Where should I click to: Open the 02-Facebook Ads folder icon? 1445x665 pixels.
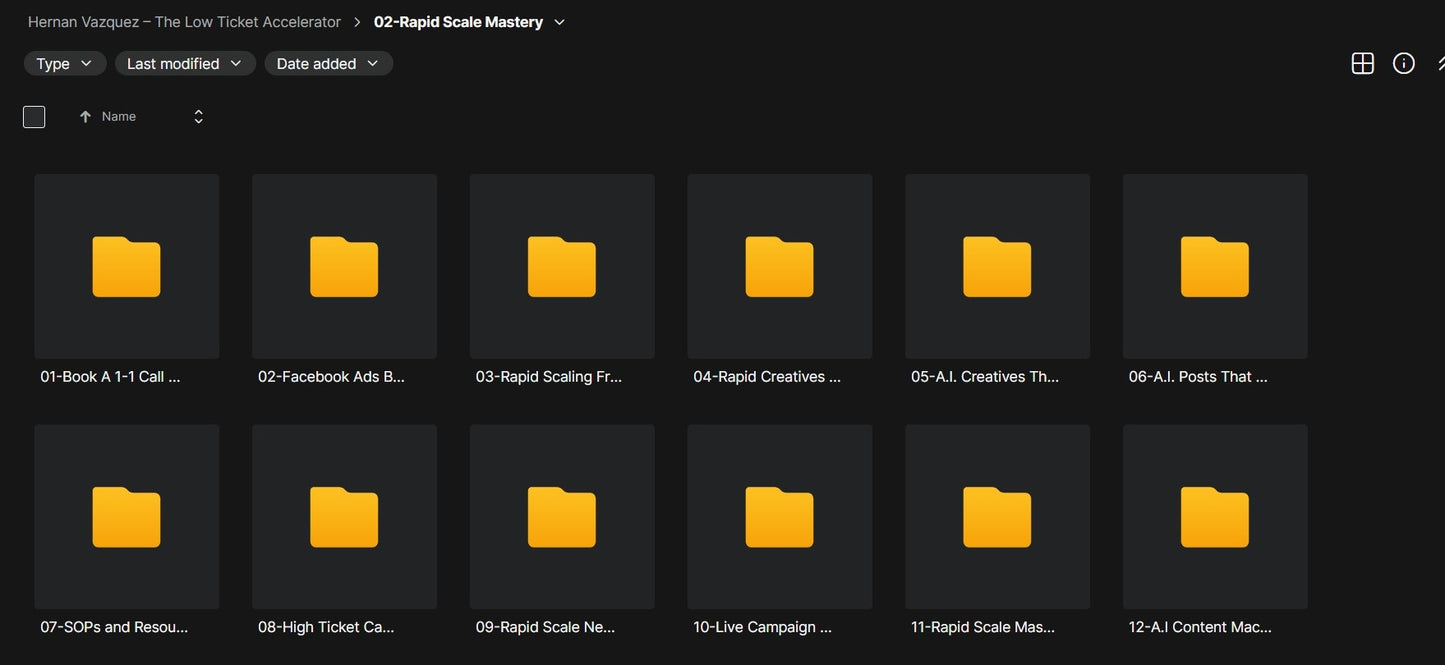coord(344,266)
